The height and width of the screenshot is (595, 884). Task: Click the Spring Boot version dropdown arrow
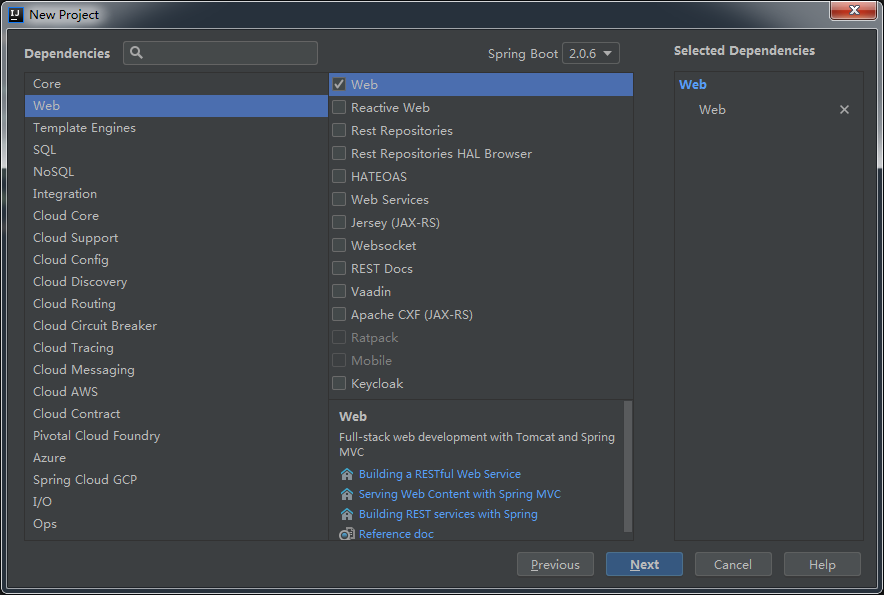[x=607, y=53]
